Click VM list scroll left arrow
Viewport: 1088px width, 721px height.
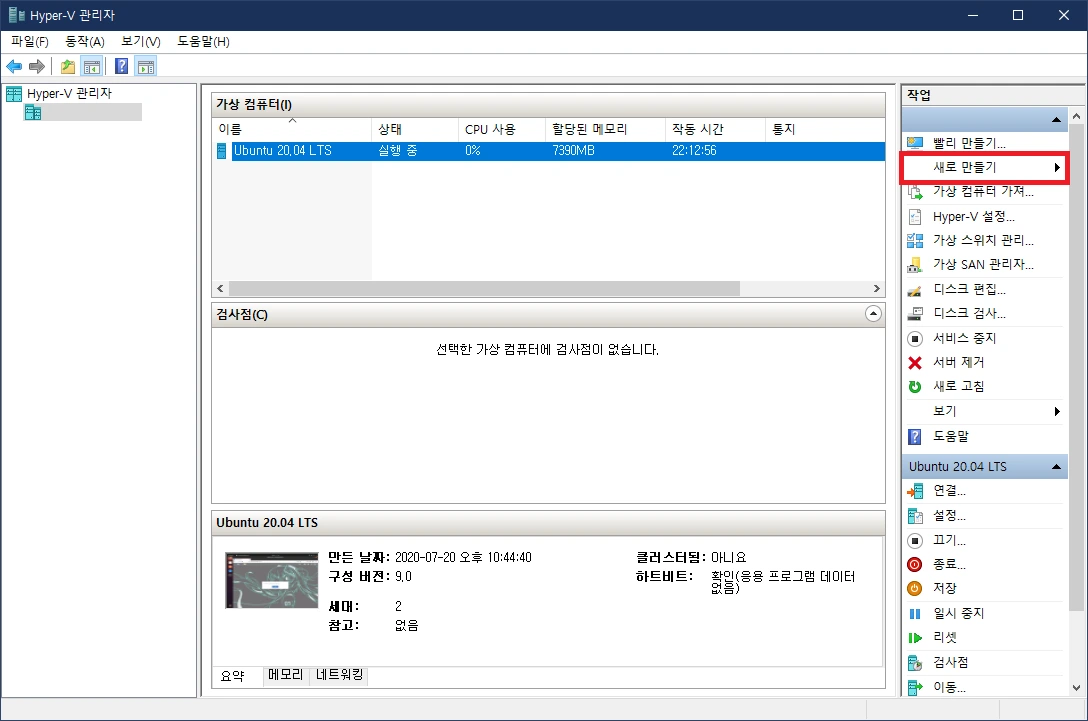tap(221, 288)
